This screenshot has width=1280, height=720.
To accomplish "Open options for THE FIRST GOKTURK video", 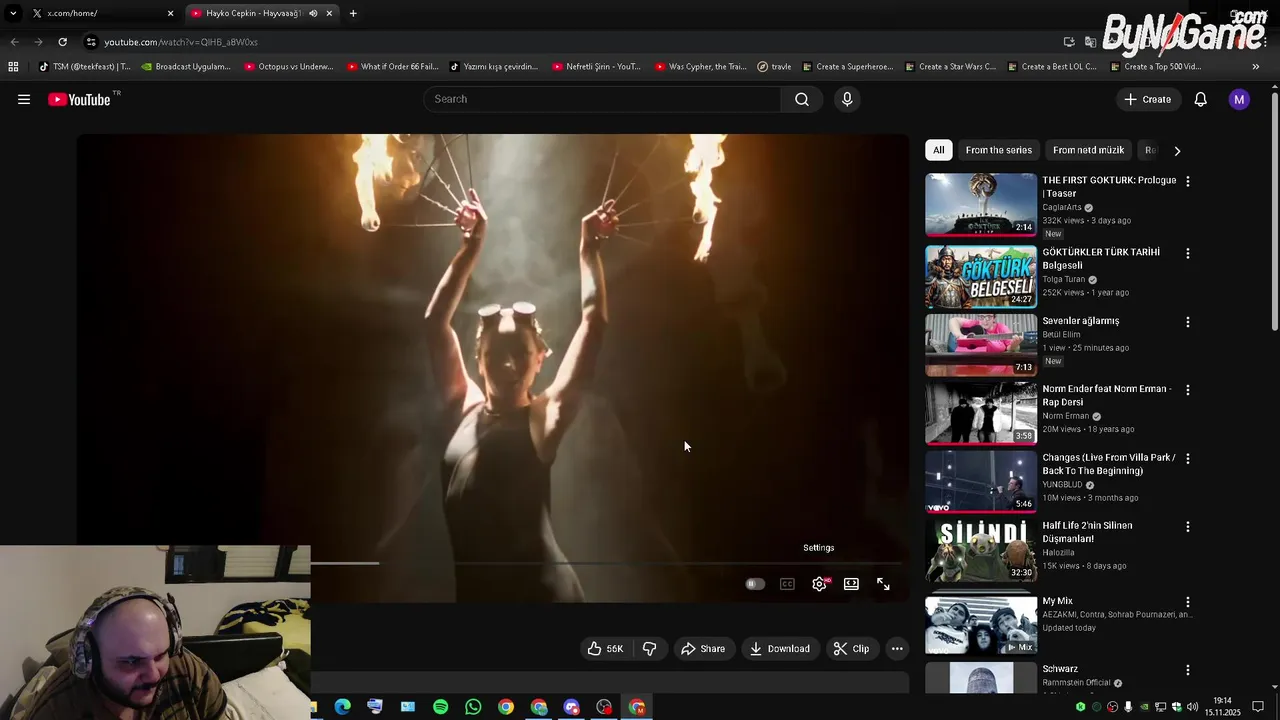I will (1187, 182).
